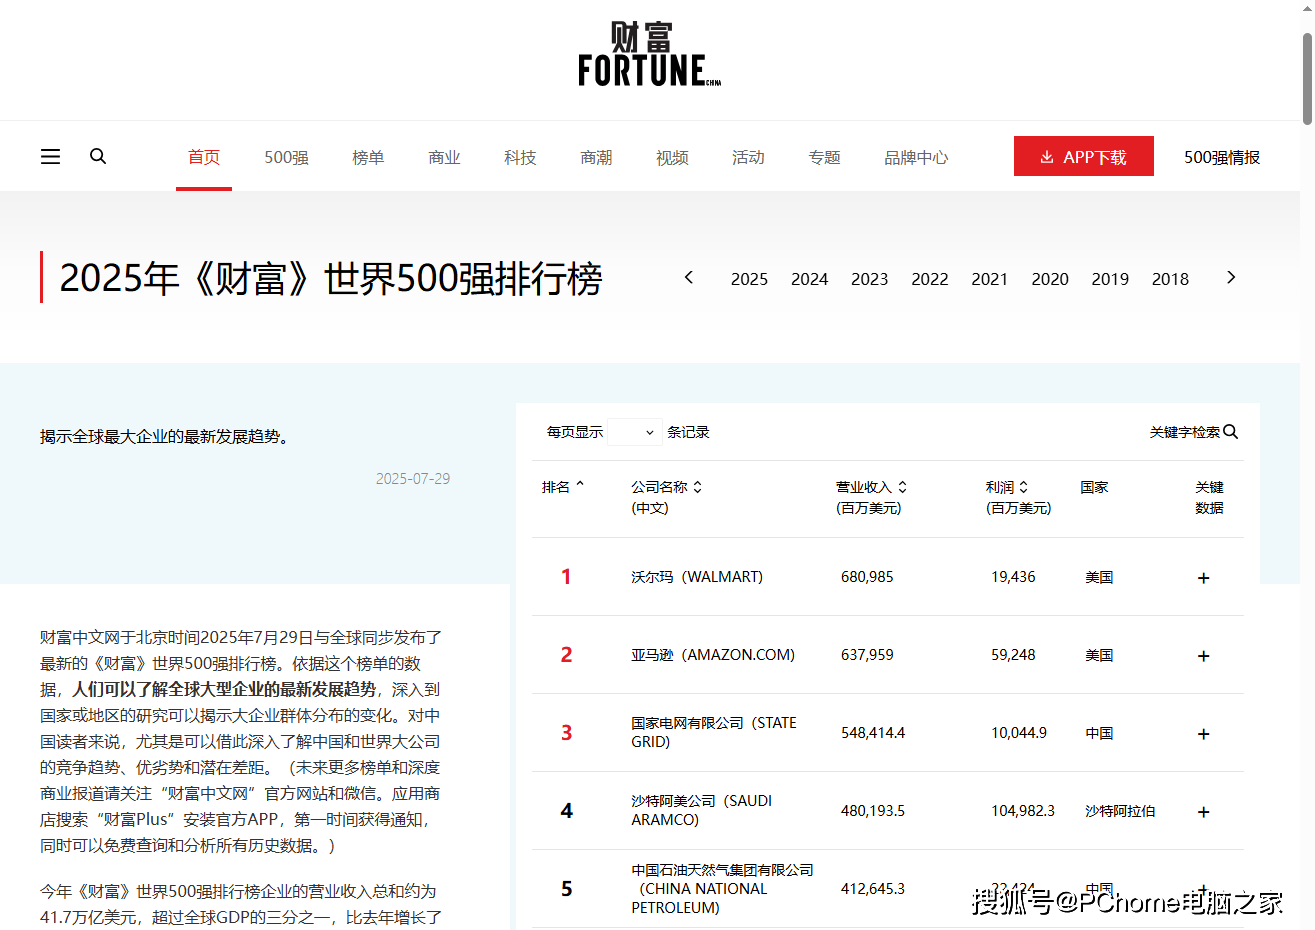Click 中国石油天然气集团有限公司 company name
The width and height of the screenshot is (1315, 930).
[x=722, y=889]
